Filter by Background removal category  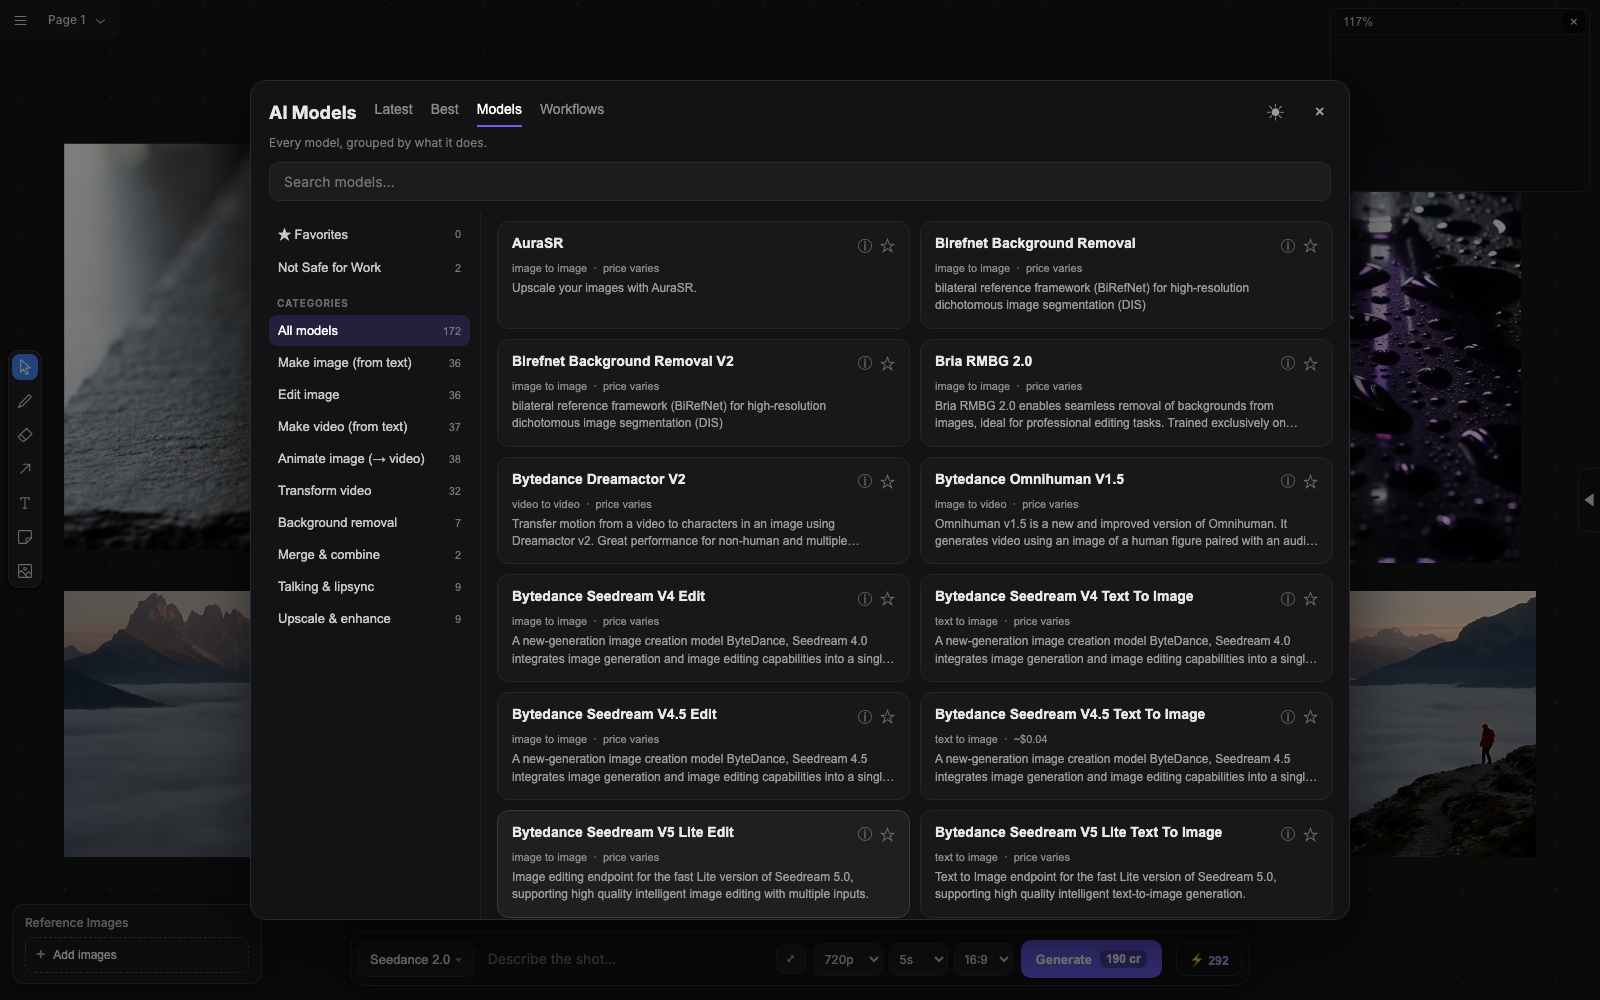tap(369, 523)
